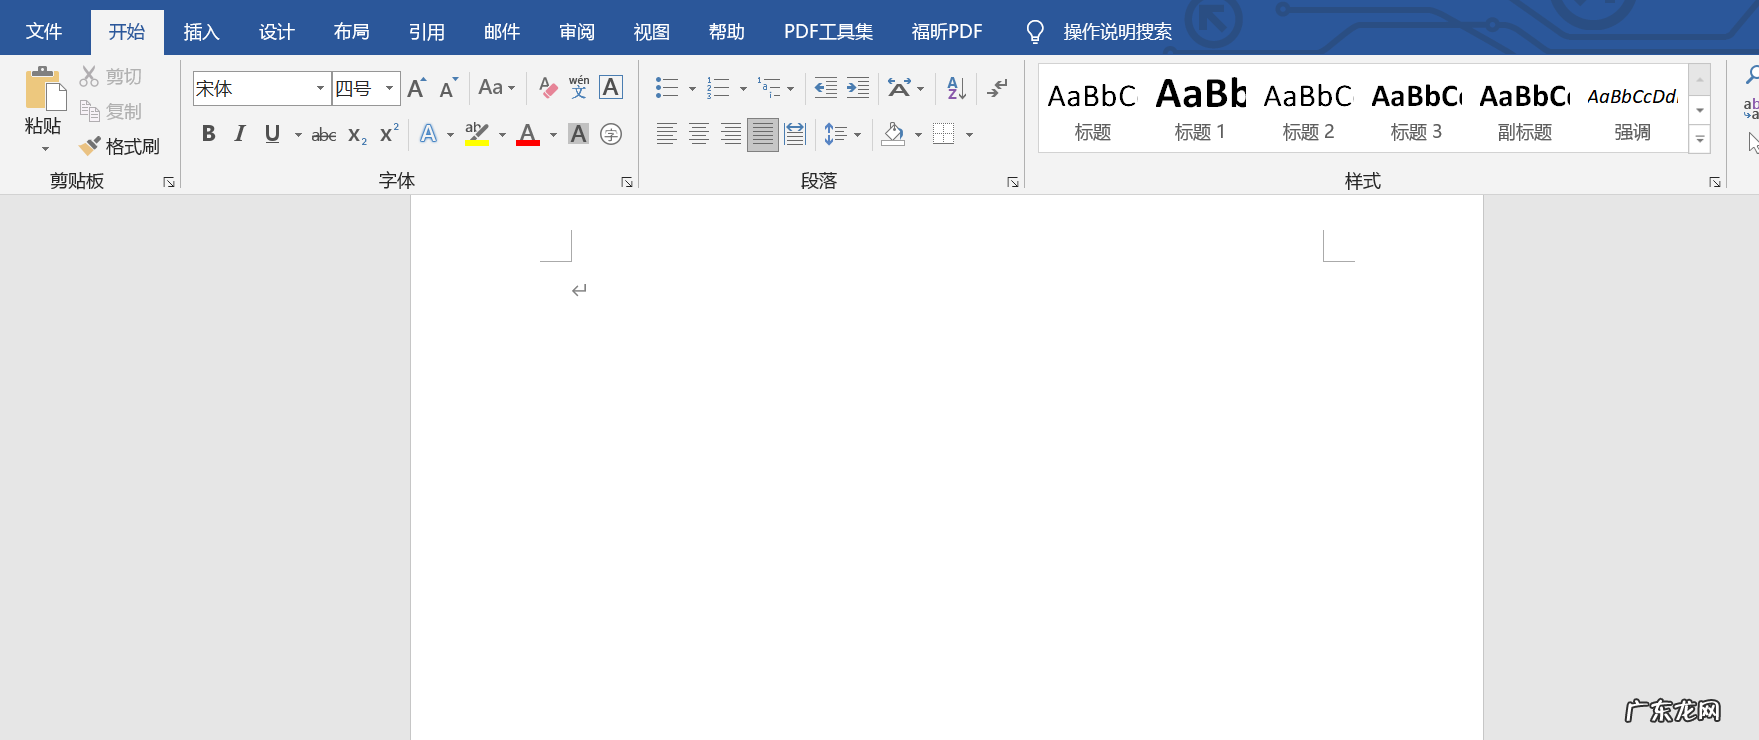Expand the numbering style arrow
This screenshot has width=1759, height=740.
(x=743, y=89)
